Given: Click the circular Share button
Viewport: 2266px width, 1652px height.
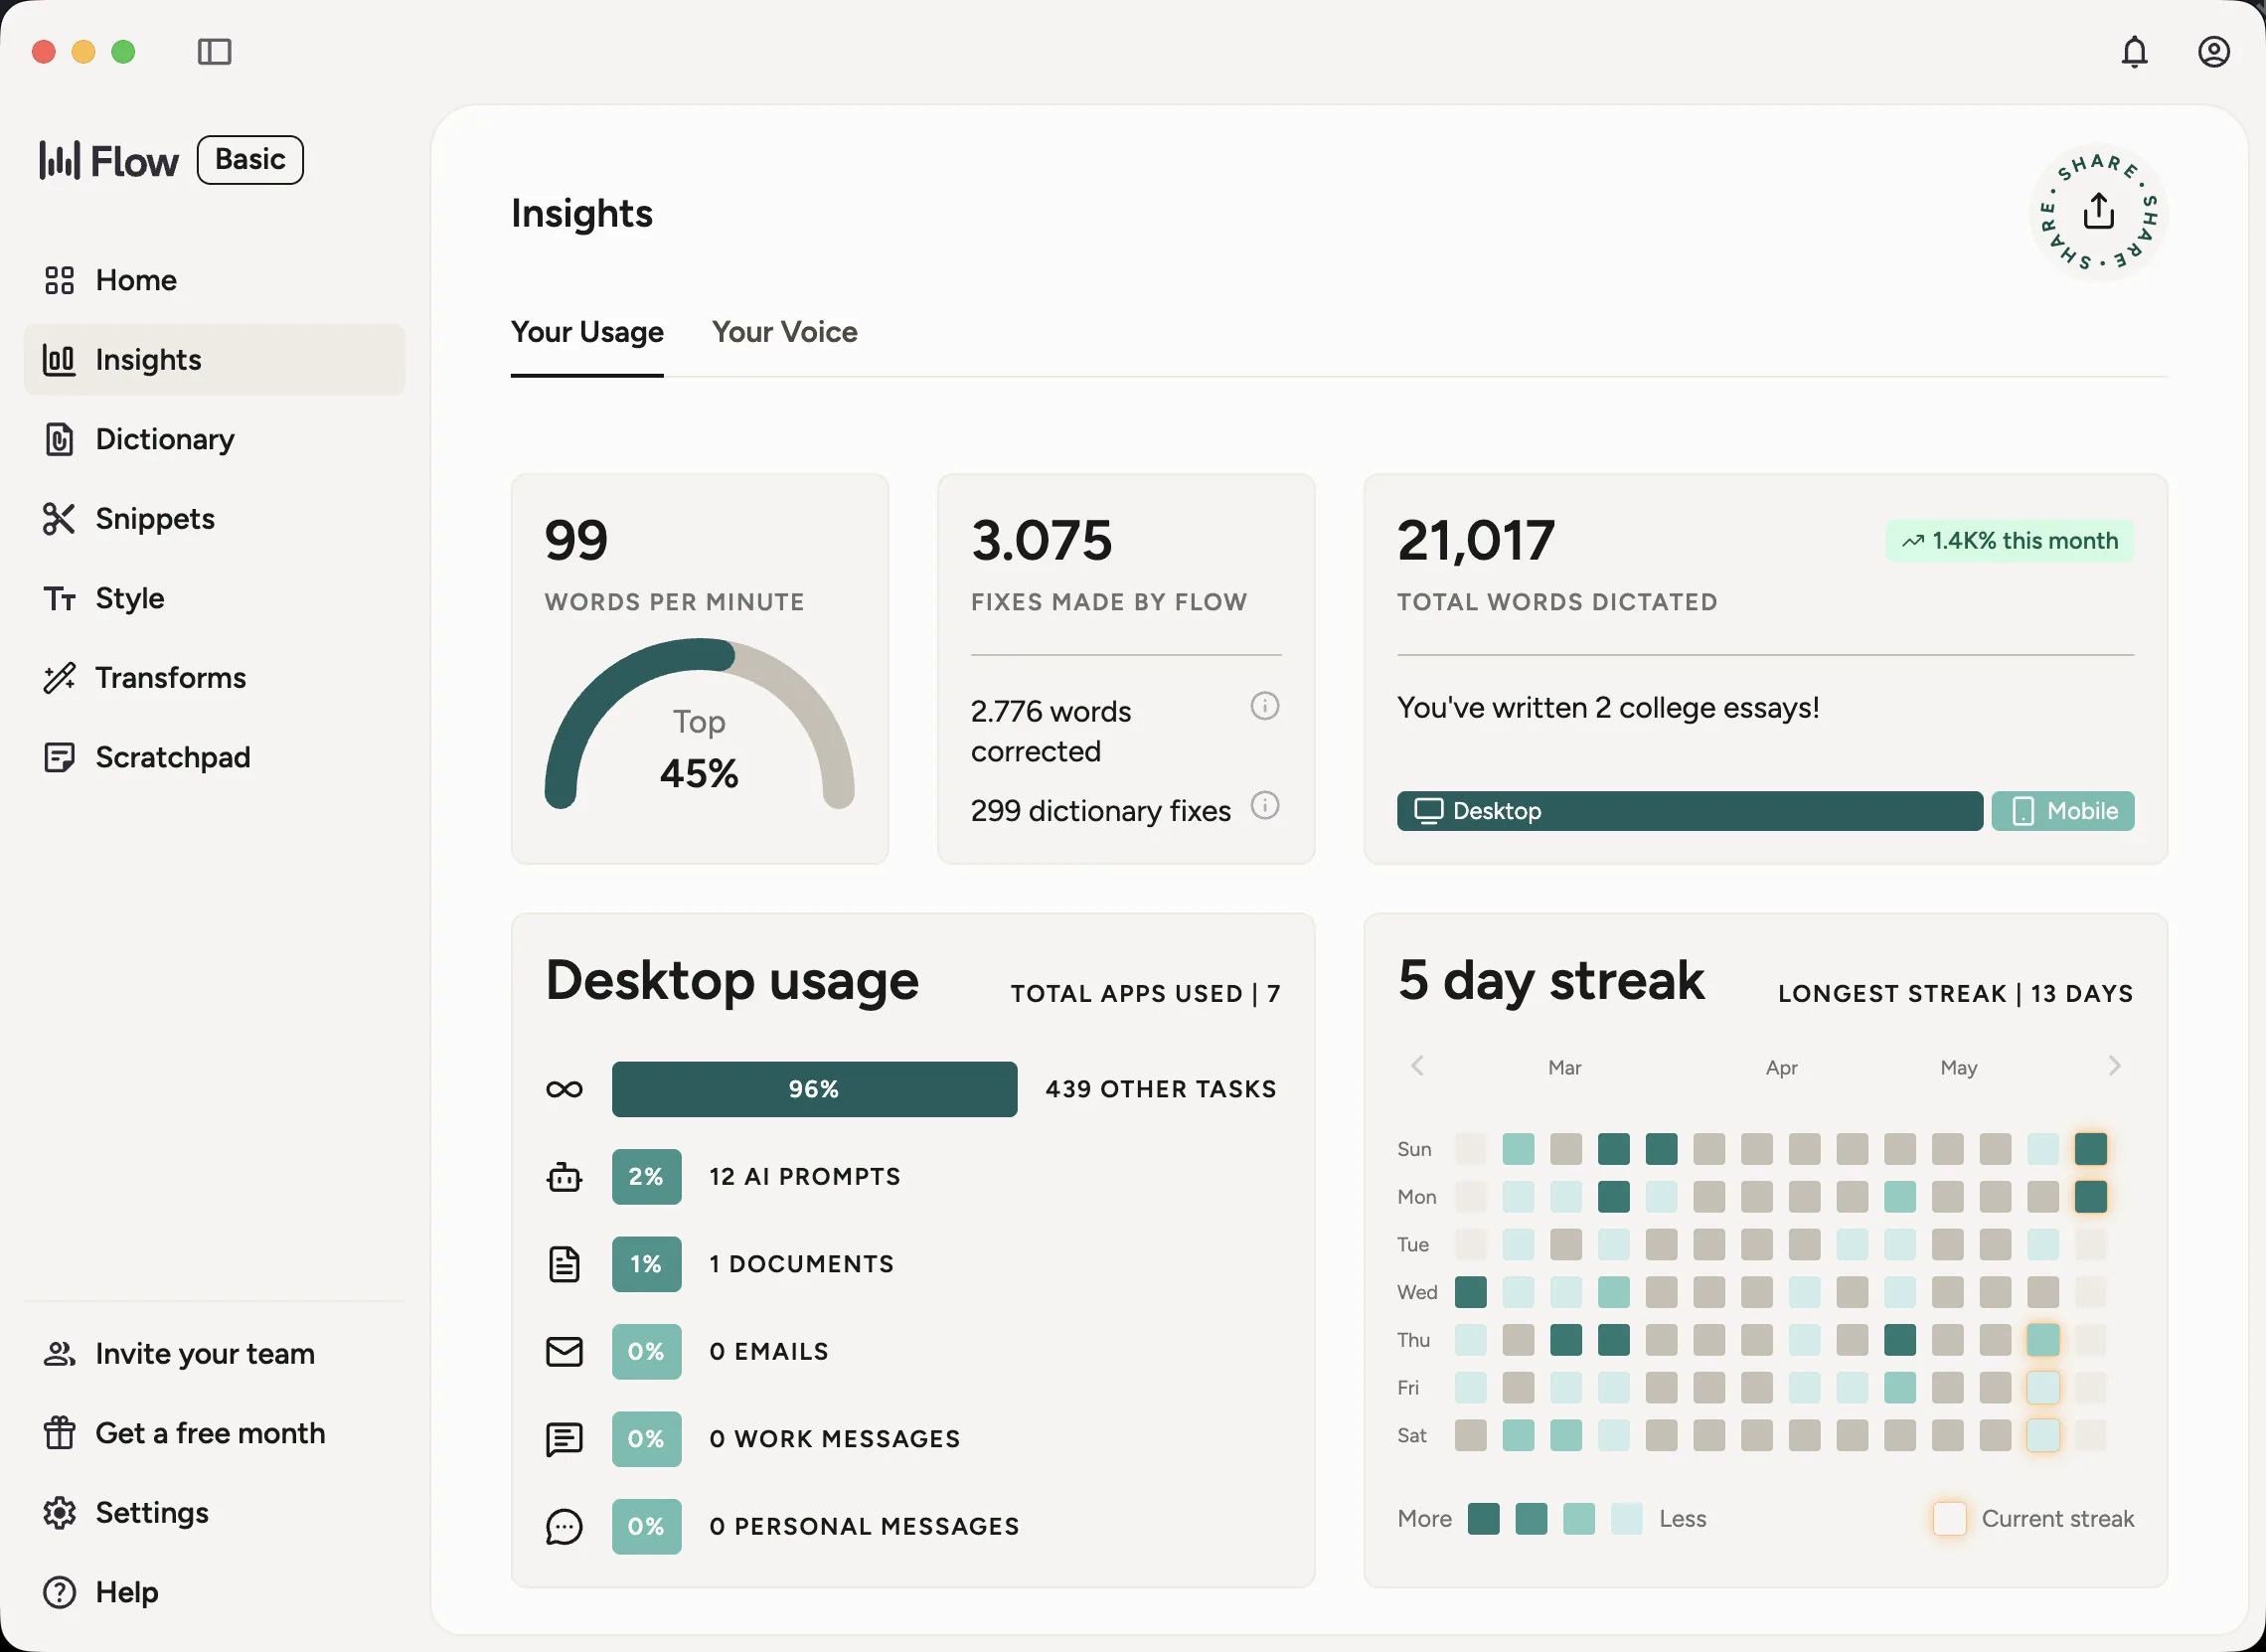Looking at the screenshot, I should pyautogui.click(x=2098, y=212).
